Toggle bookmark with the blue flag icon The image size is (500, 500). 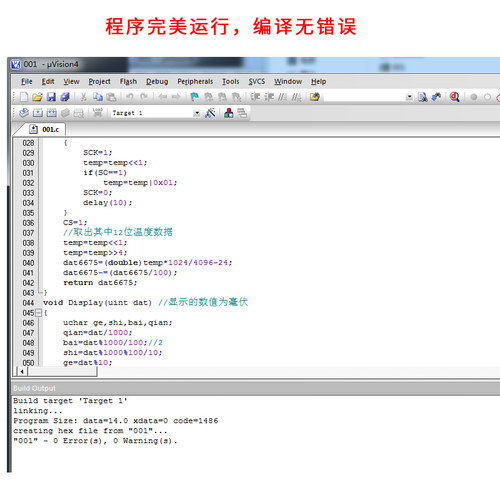(x=194, y=97)
